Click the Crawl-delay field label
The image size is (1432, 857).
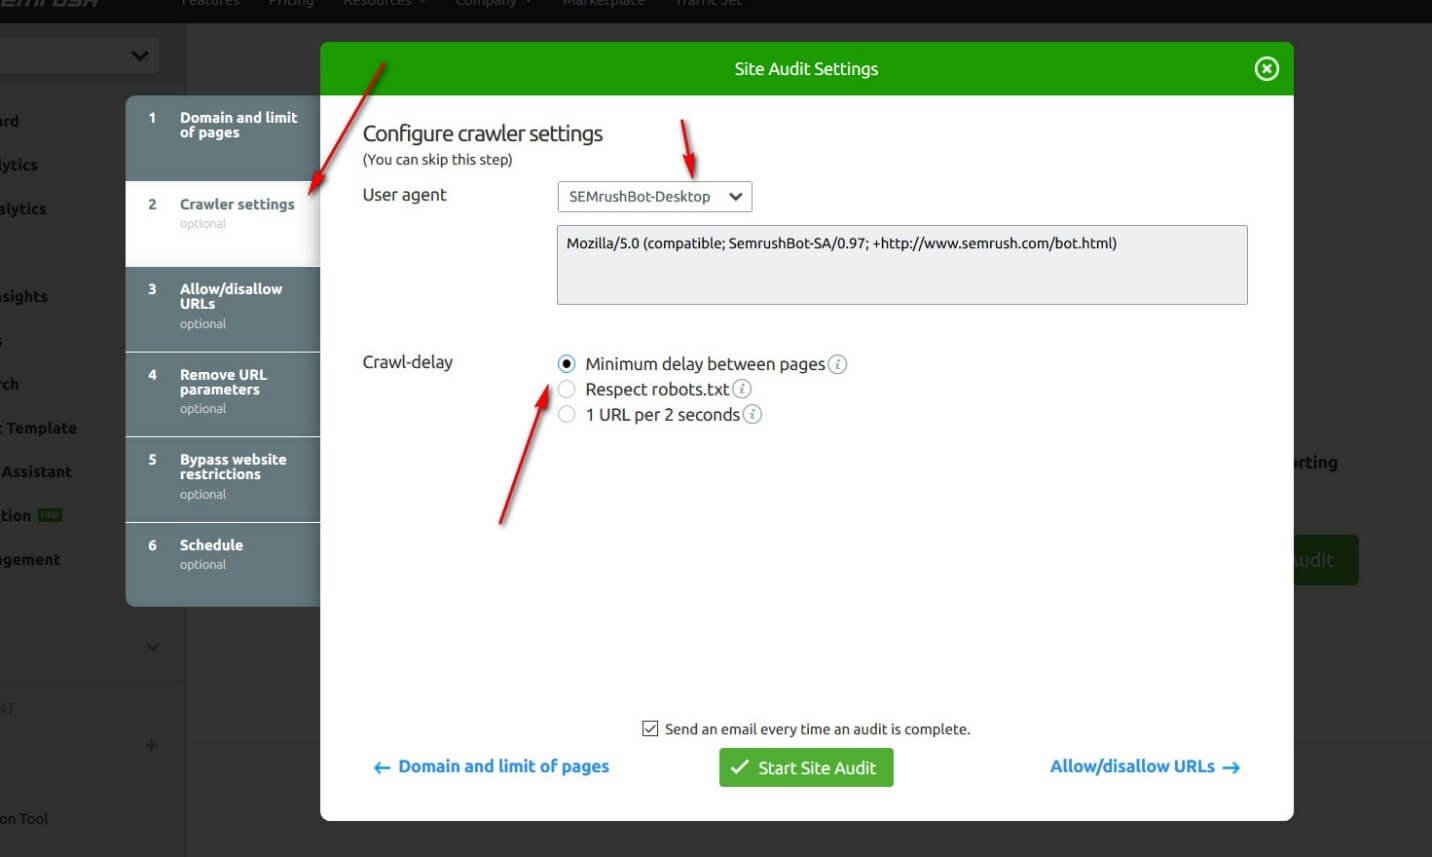tap(407, 362)
